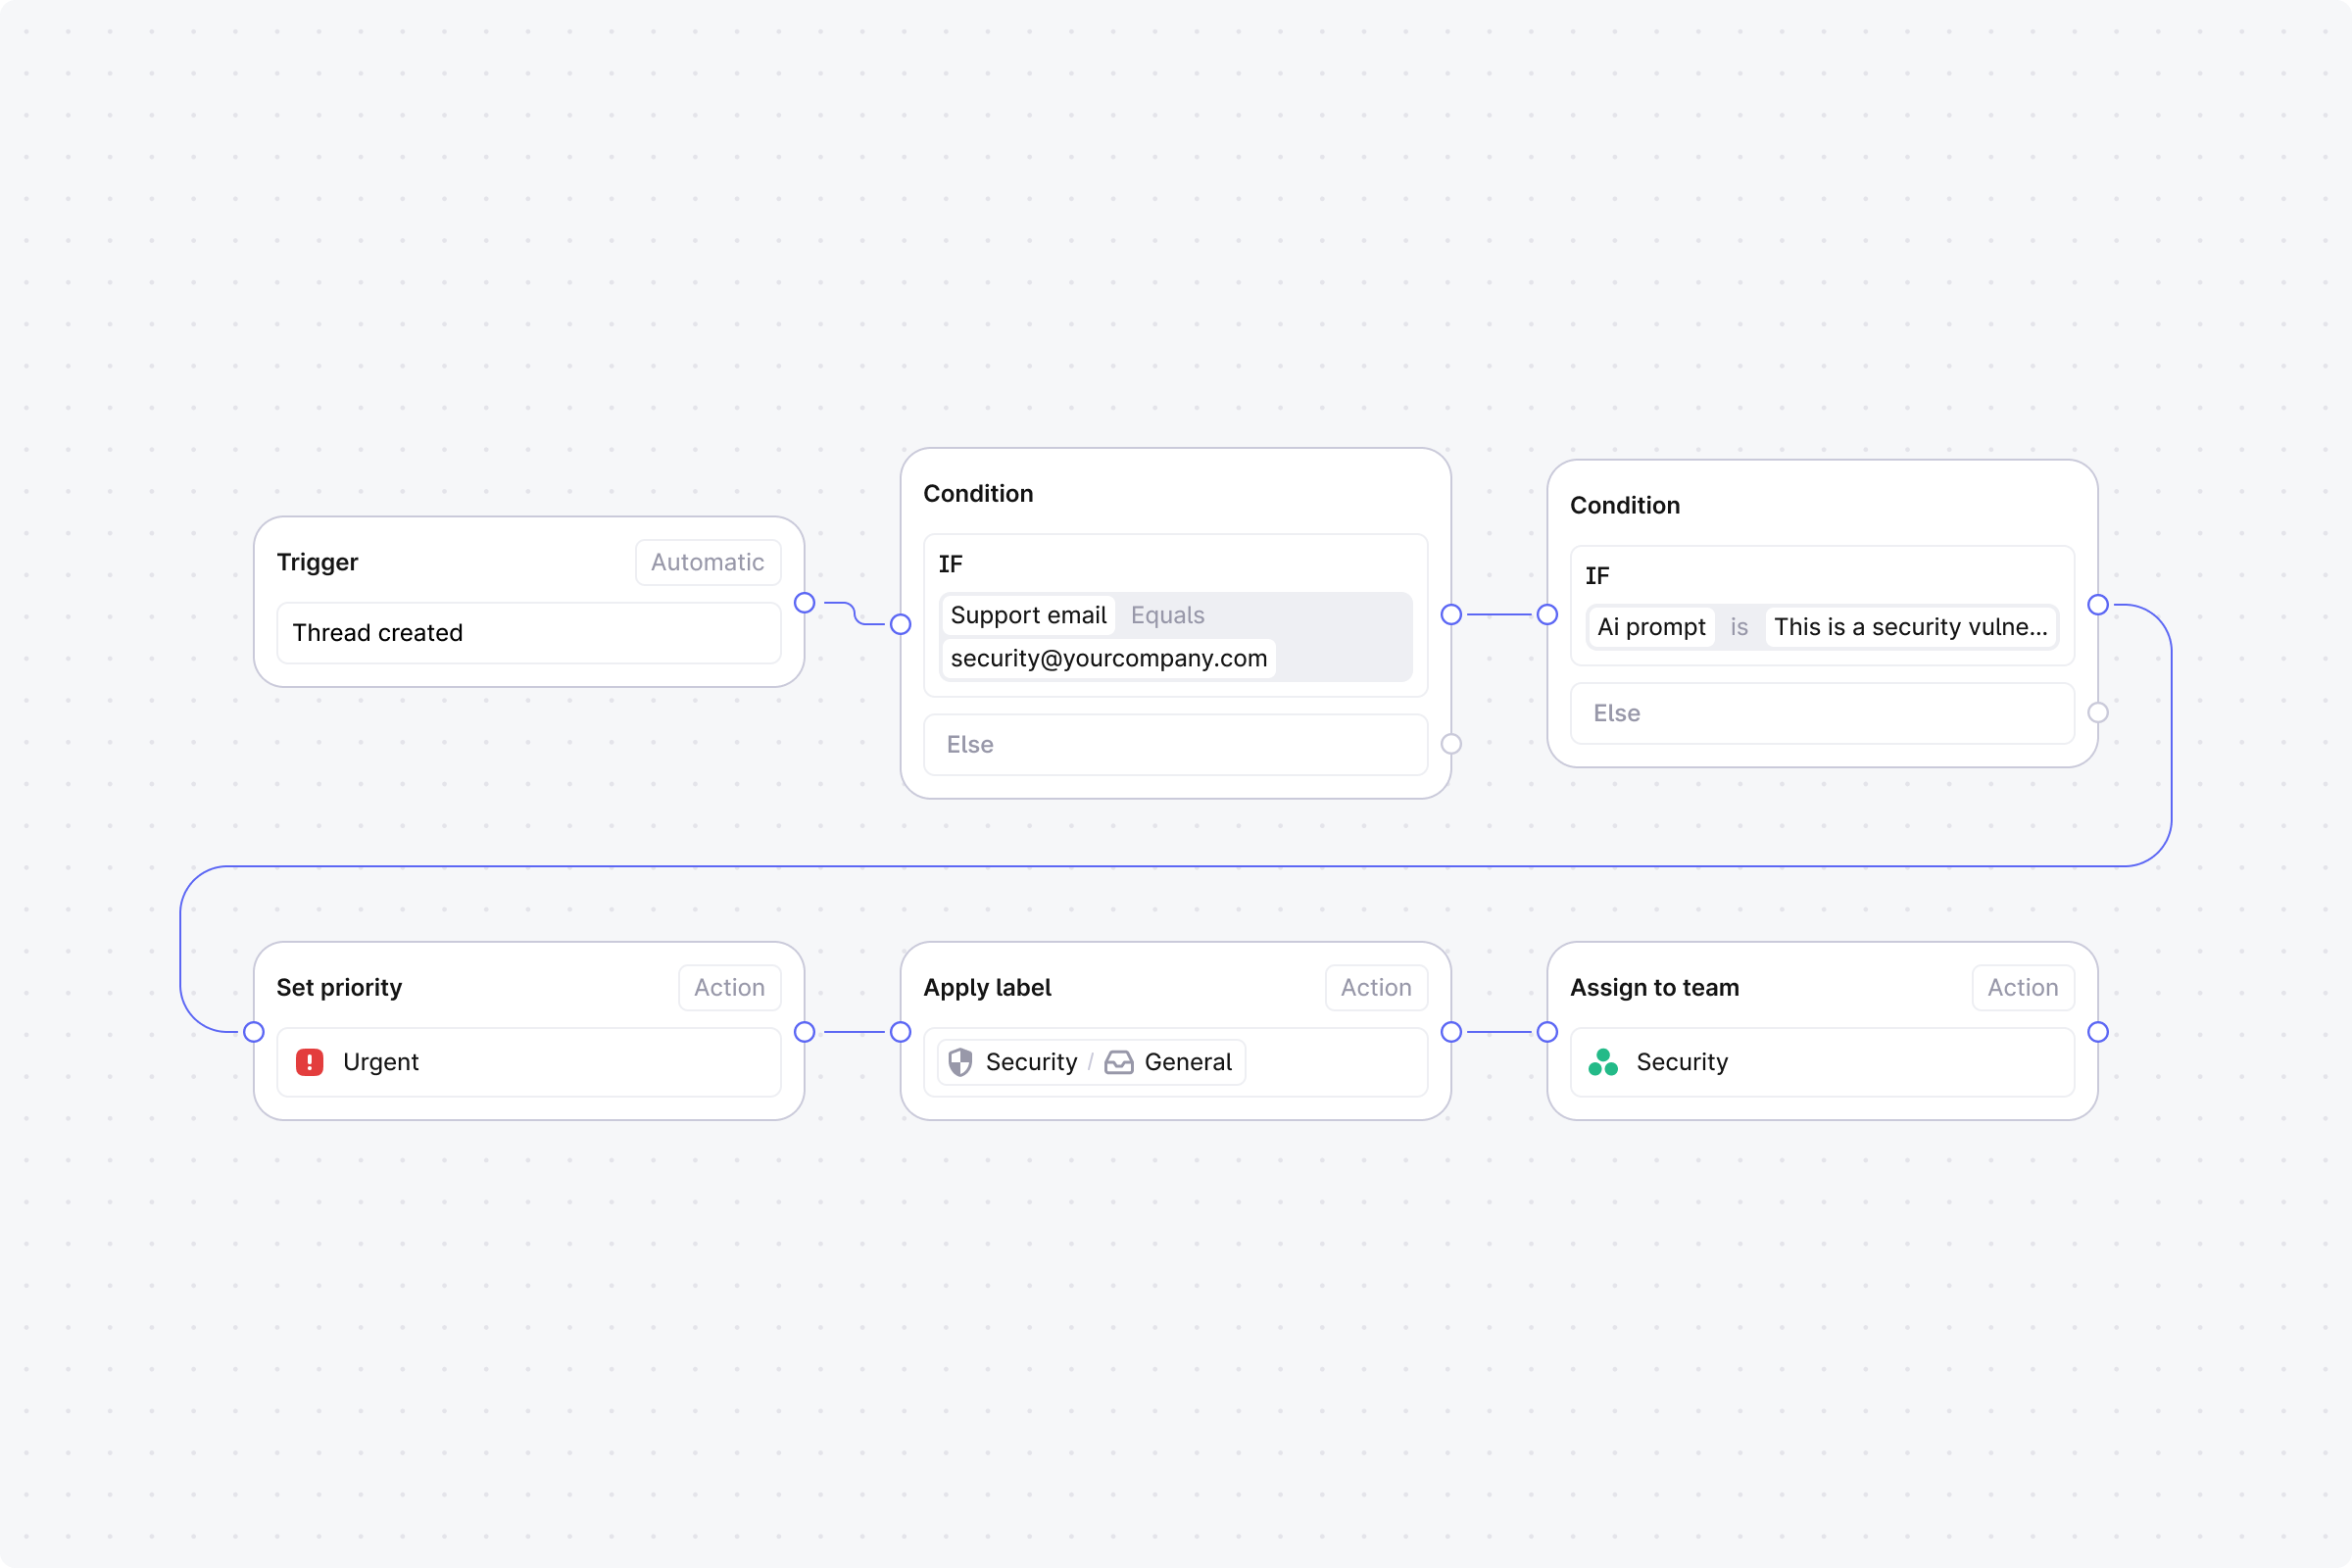Open the Thread created trigger field

pos(528,633)
